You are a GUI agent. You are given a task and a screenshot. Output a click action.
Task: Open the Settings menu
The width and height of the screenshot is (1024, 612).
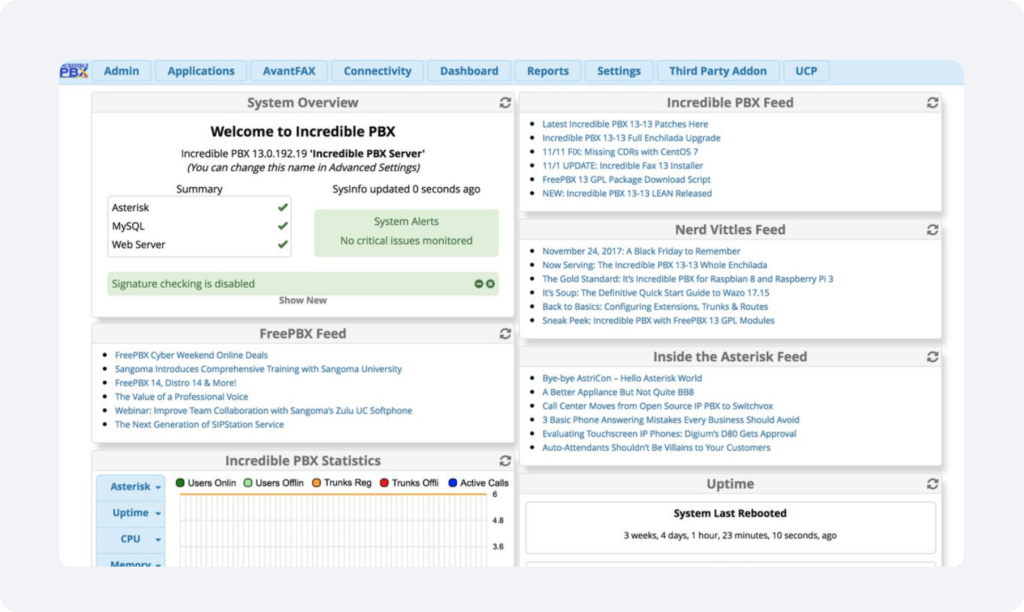point(618,71)
